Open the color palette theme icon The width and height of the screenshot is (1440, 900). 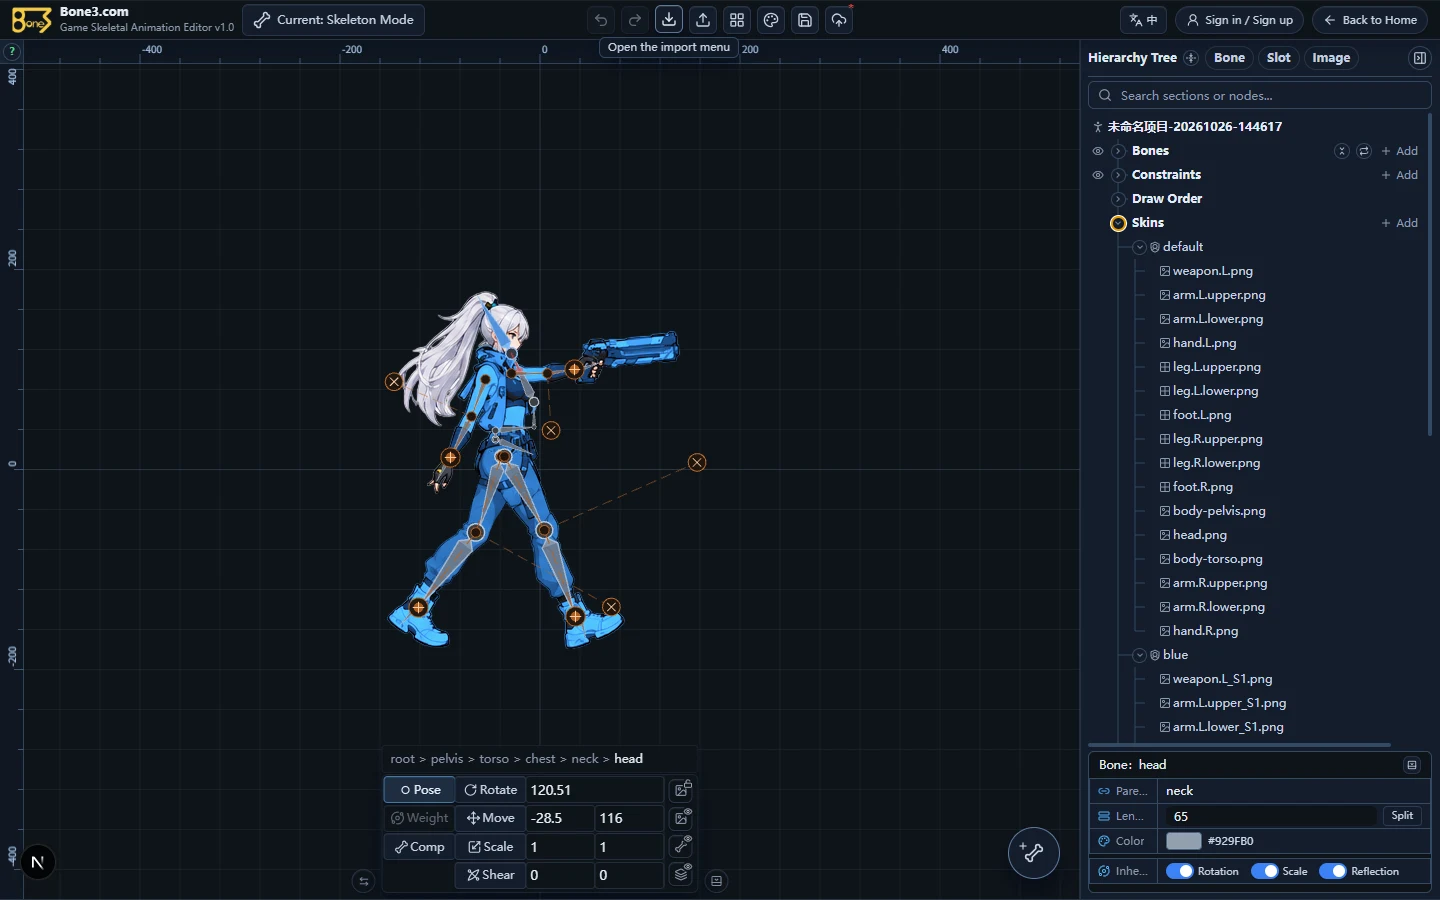771,20
